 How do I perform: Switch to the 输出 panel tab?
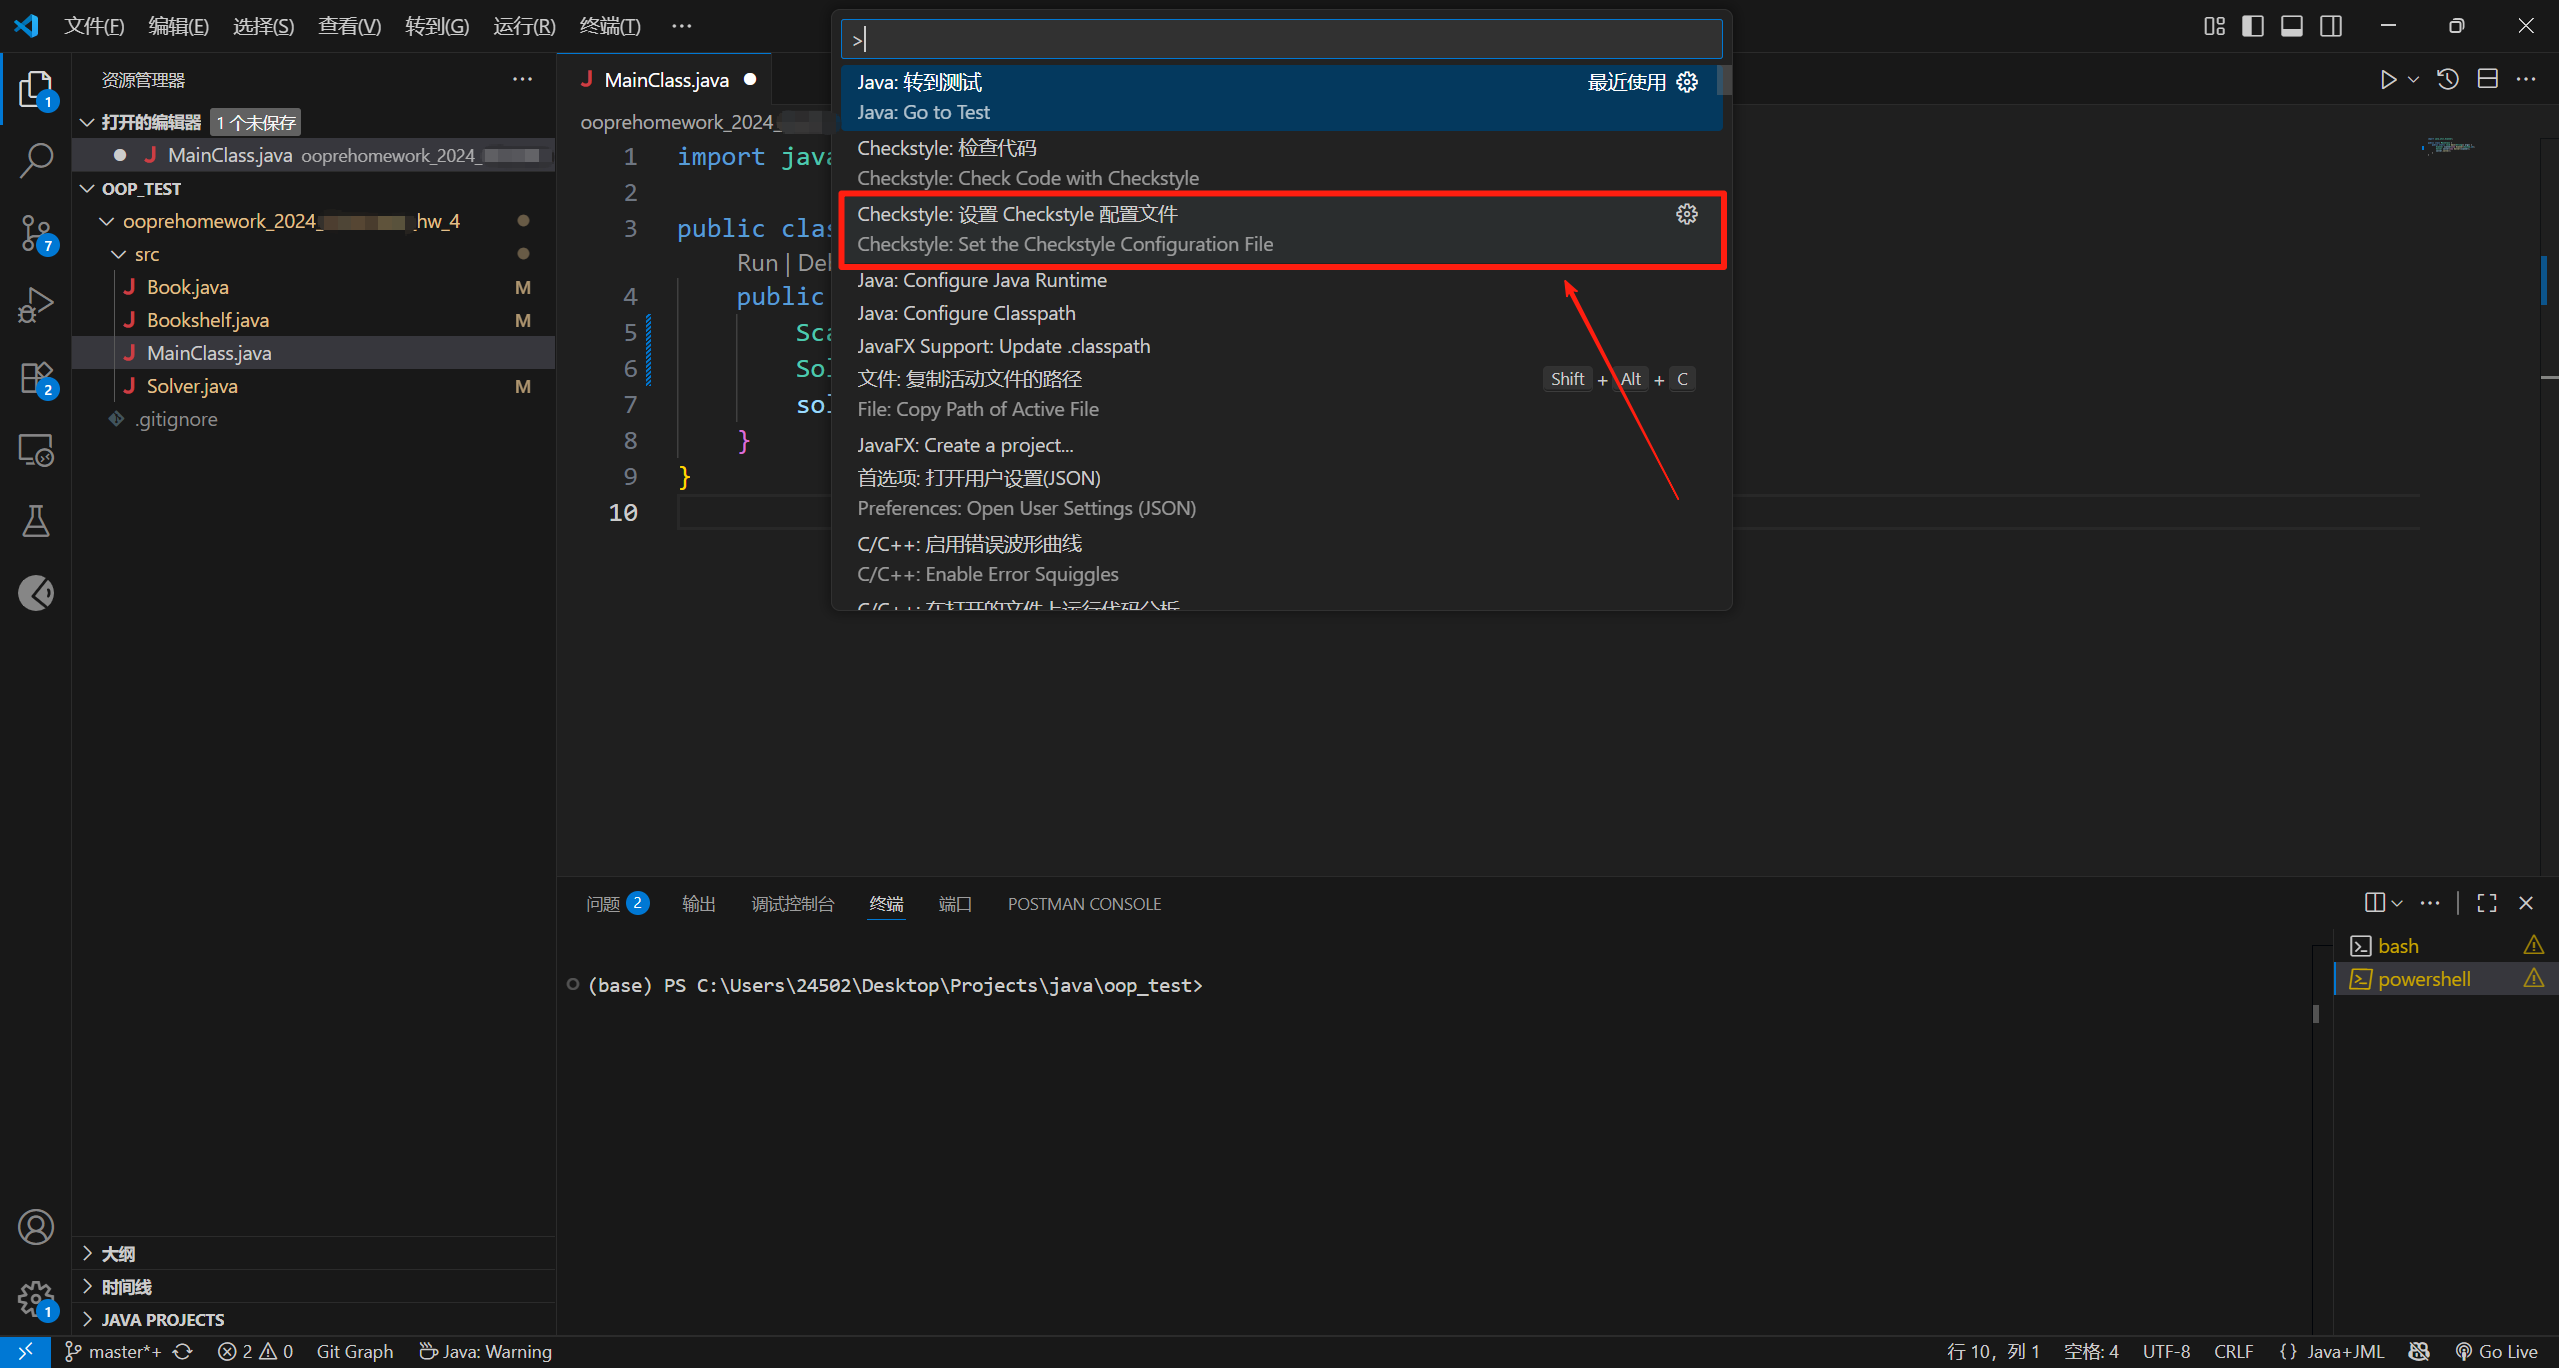point(698,904)
